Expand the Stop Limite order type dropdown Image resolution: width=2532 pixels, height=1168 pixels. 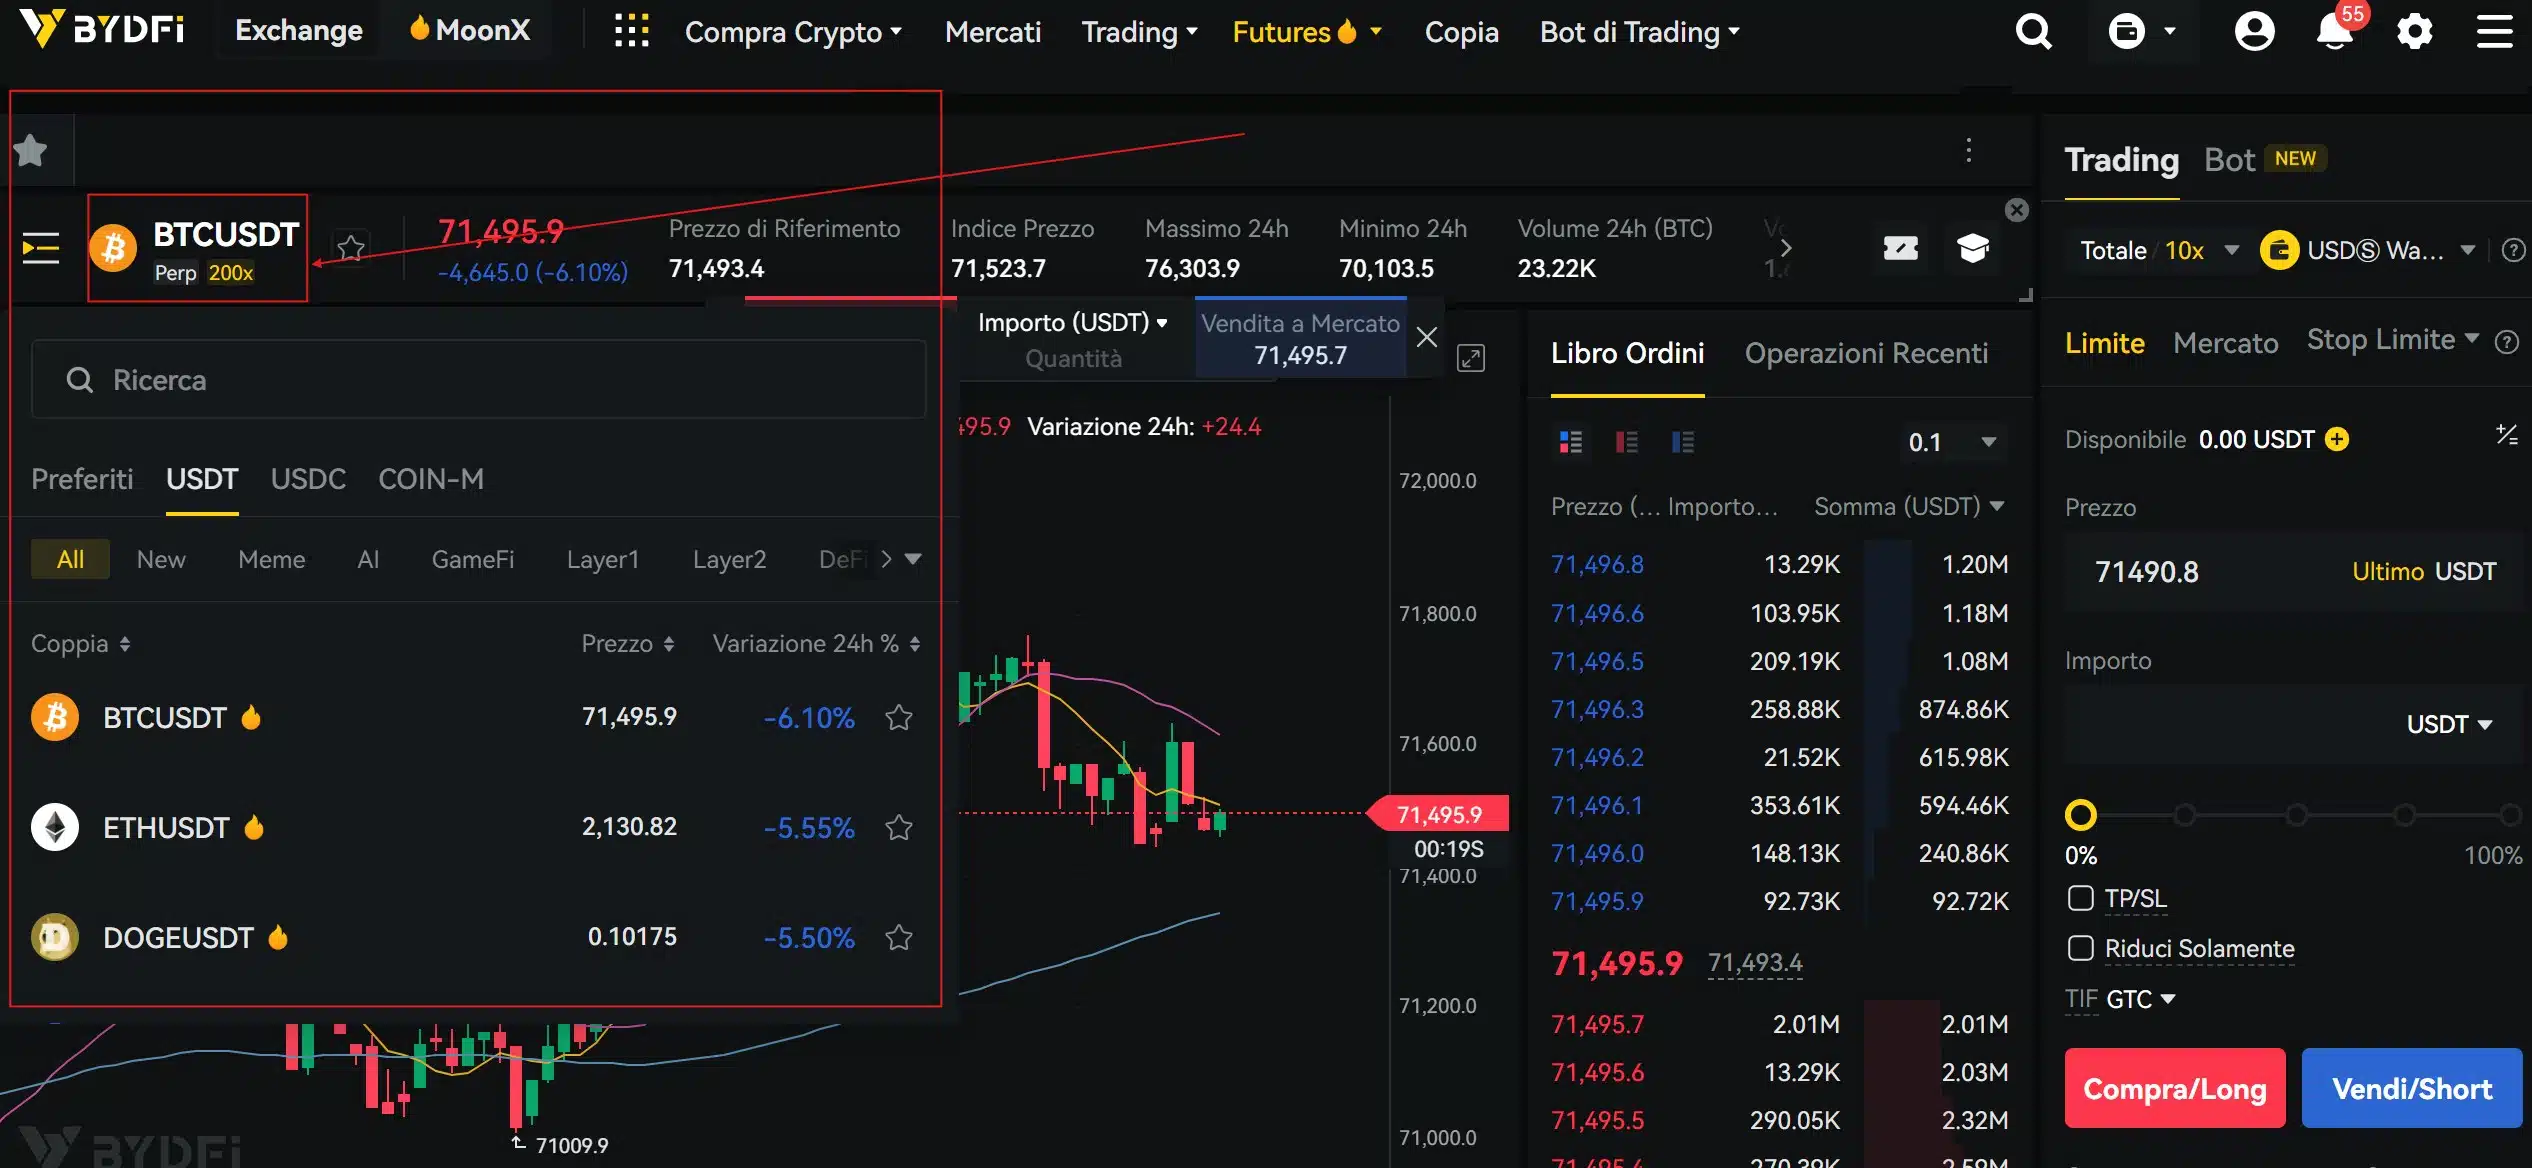pos(2393,341)
